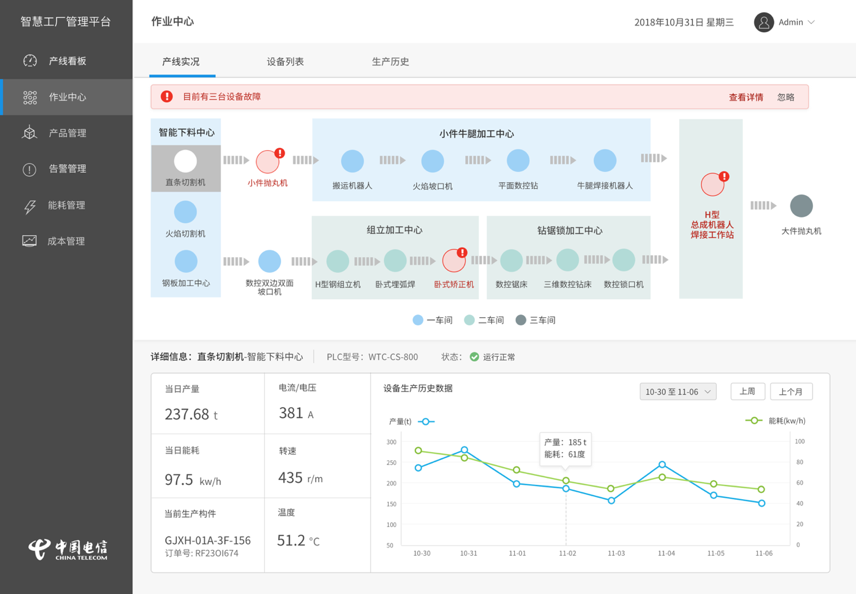Select the faulty 小件抛丸机 device icon
Image resolution: width=856 pixels, height=594 pixels.
pos(267,161)
